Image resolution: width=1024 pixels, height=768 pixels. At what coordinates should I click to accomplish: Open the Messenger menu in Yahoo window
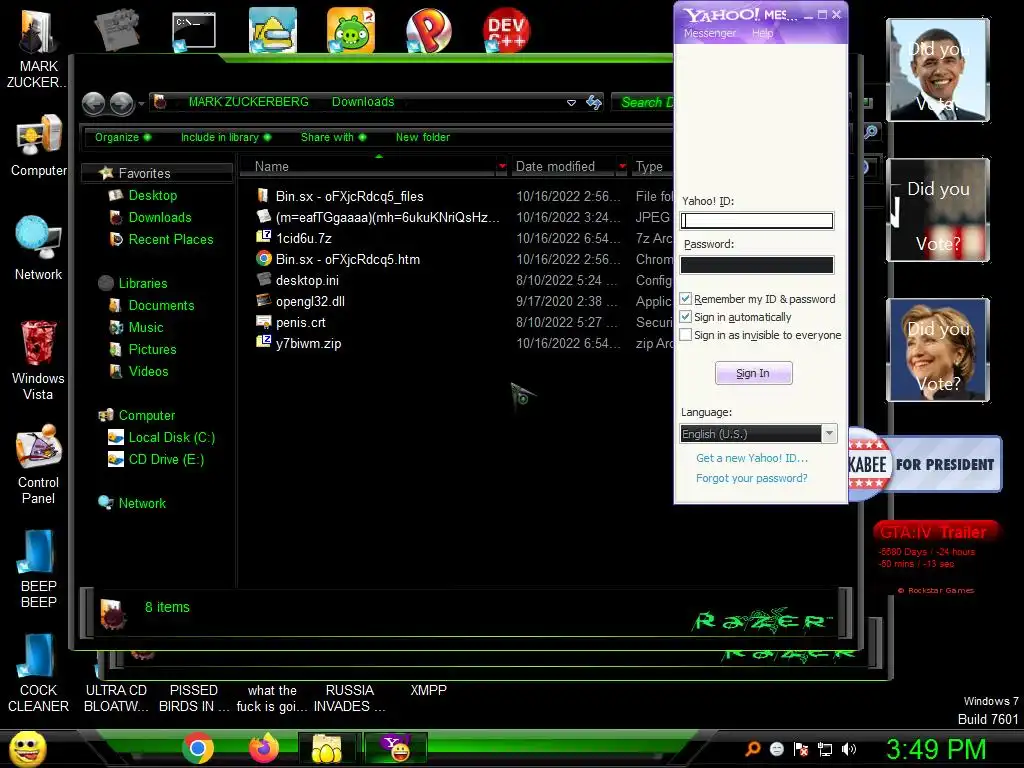[710, 33]
